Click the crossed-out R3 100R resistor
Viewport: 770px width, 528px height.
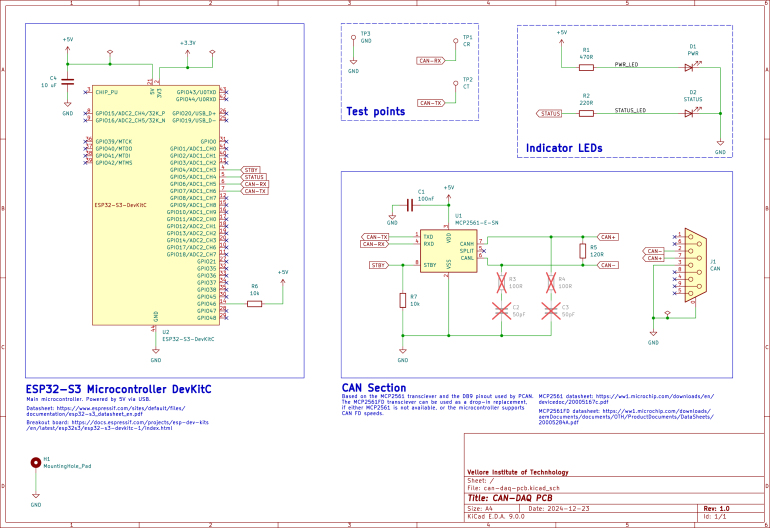[501, 283]
